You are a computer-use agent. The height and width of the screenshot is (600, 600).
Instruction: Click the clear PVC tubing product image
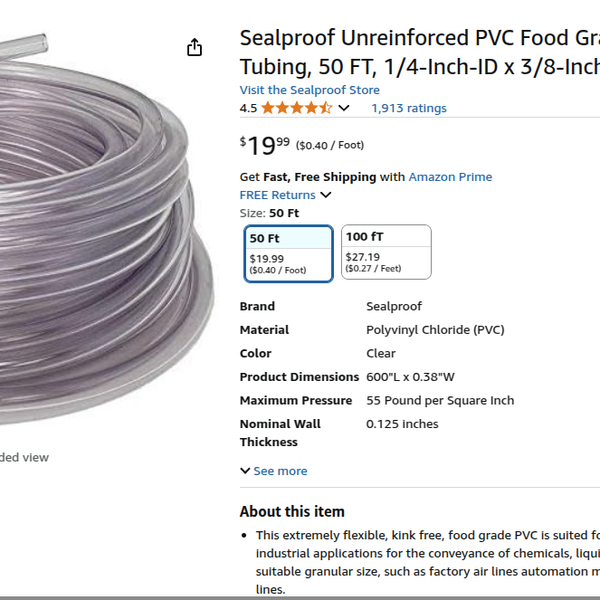coord(100,250)
